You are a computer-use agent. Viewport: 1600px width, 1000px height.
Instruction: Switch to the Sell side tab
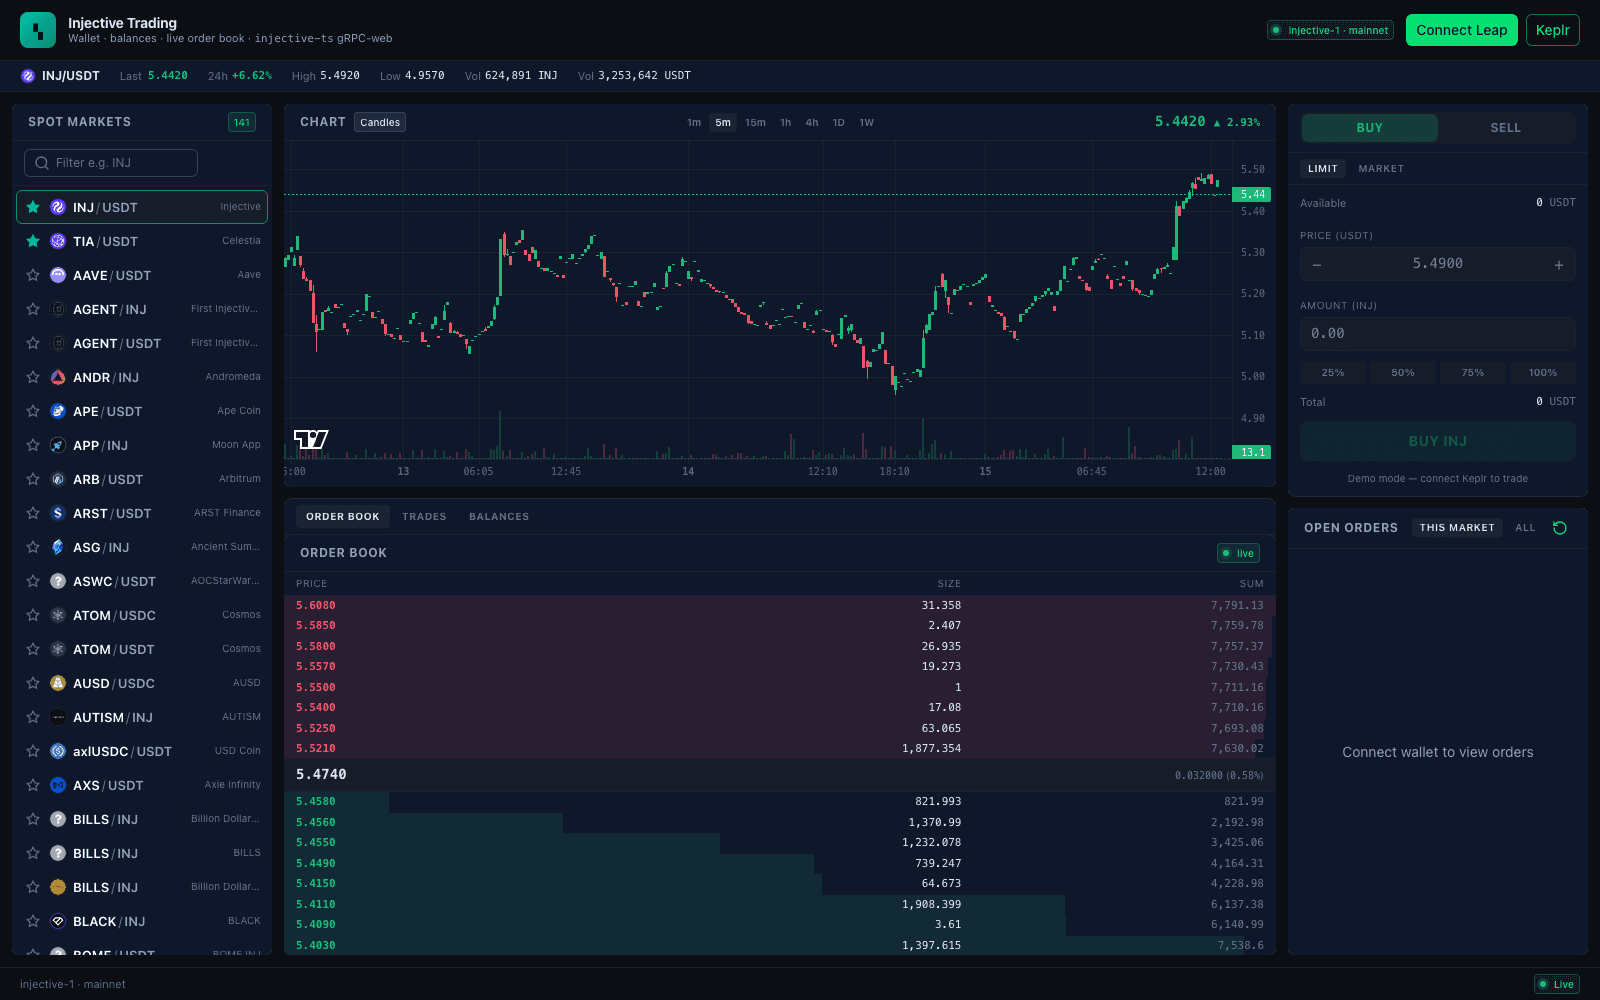point(1506,128)
